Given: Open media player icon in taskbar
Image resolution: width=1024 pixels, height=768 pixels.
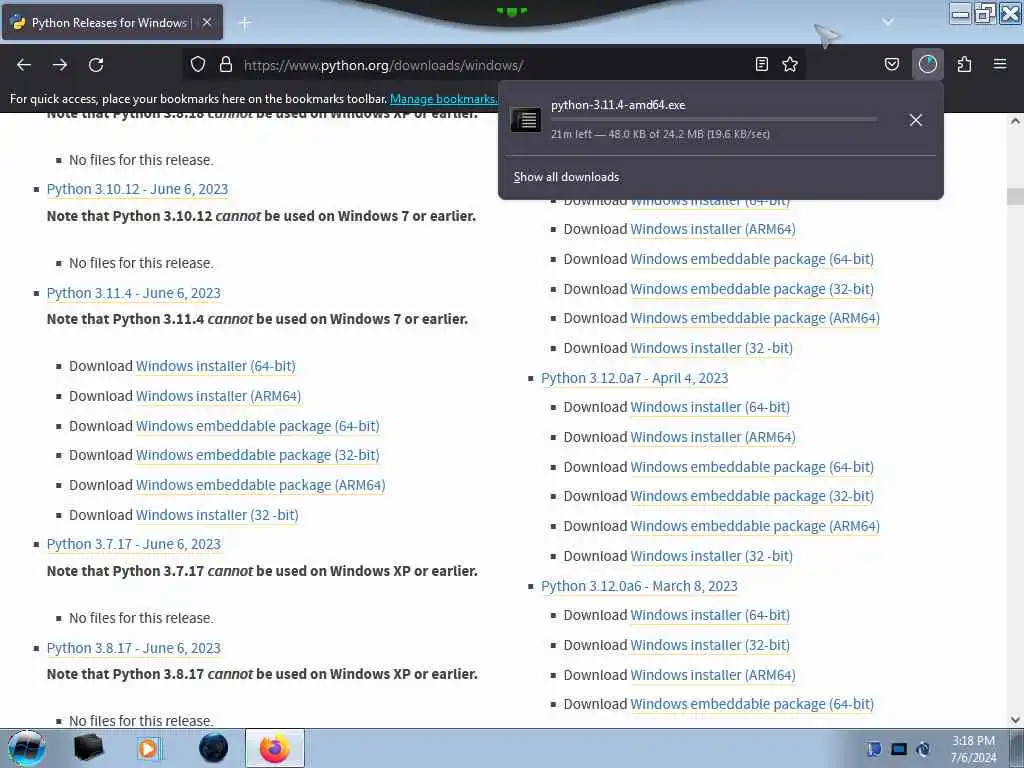Looking at the screenshot, I should click(150, 748).
